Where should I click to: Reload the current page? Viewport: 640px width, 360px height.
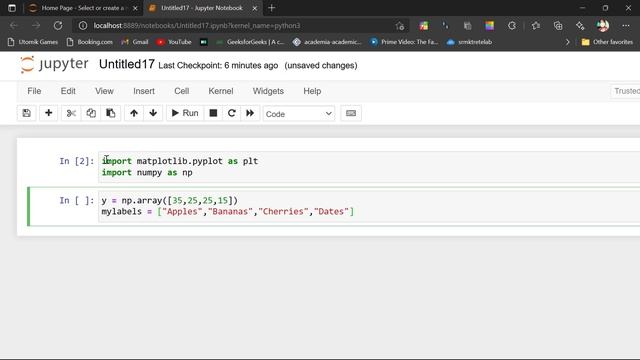[58, 26]
